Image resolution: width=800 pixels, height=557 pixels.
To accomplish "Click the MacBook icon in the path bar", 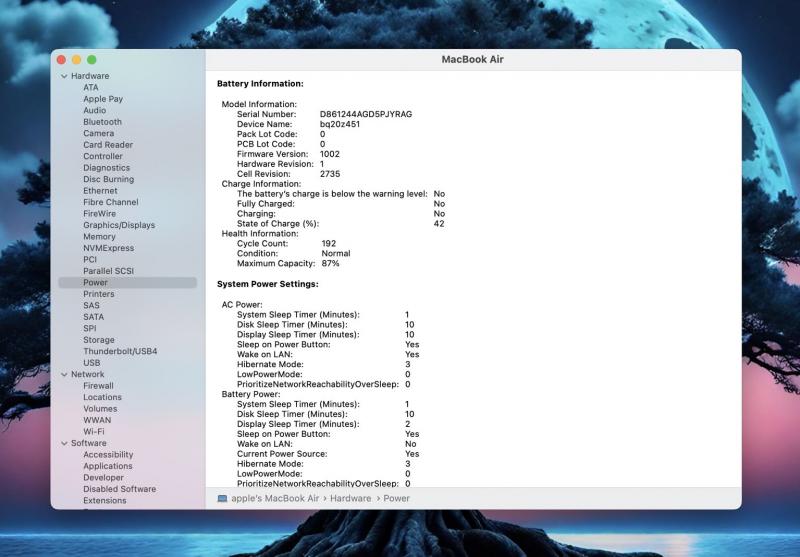I will click(222, 498).
